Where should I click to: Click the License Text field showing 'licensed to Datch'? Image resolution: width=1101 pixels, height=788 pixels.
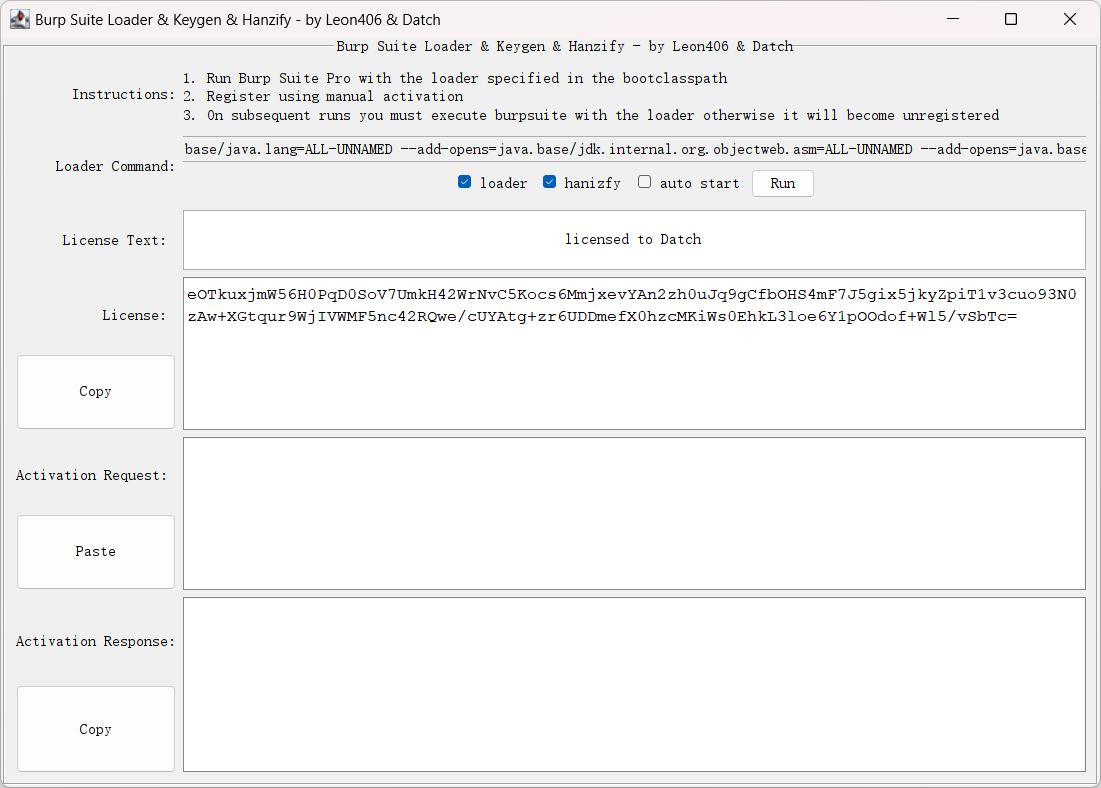tap(634, 239)
